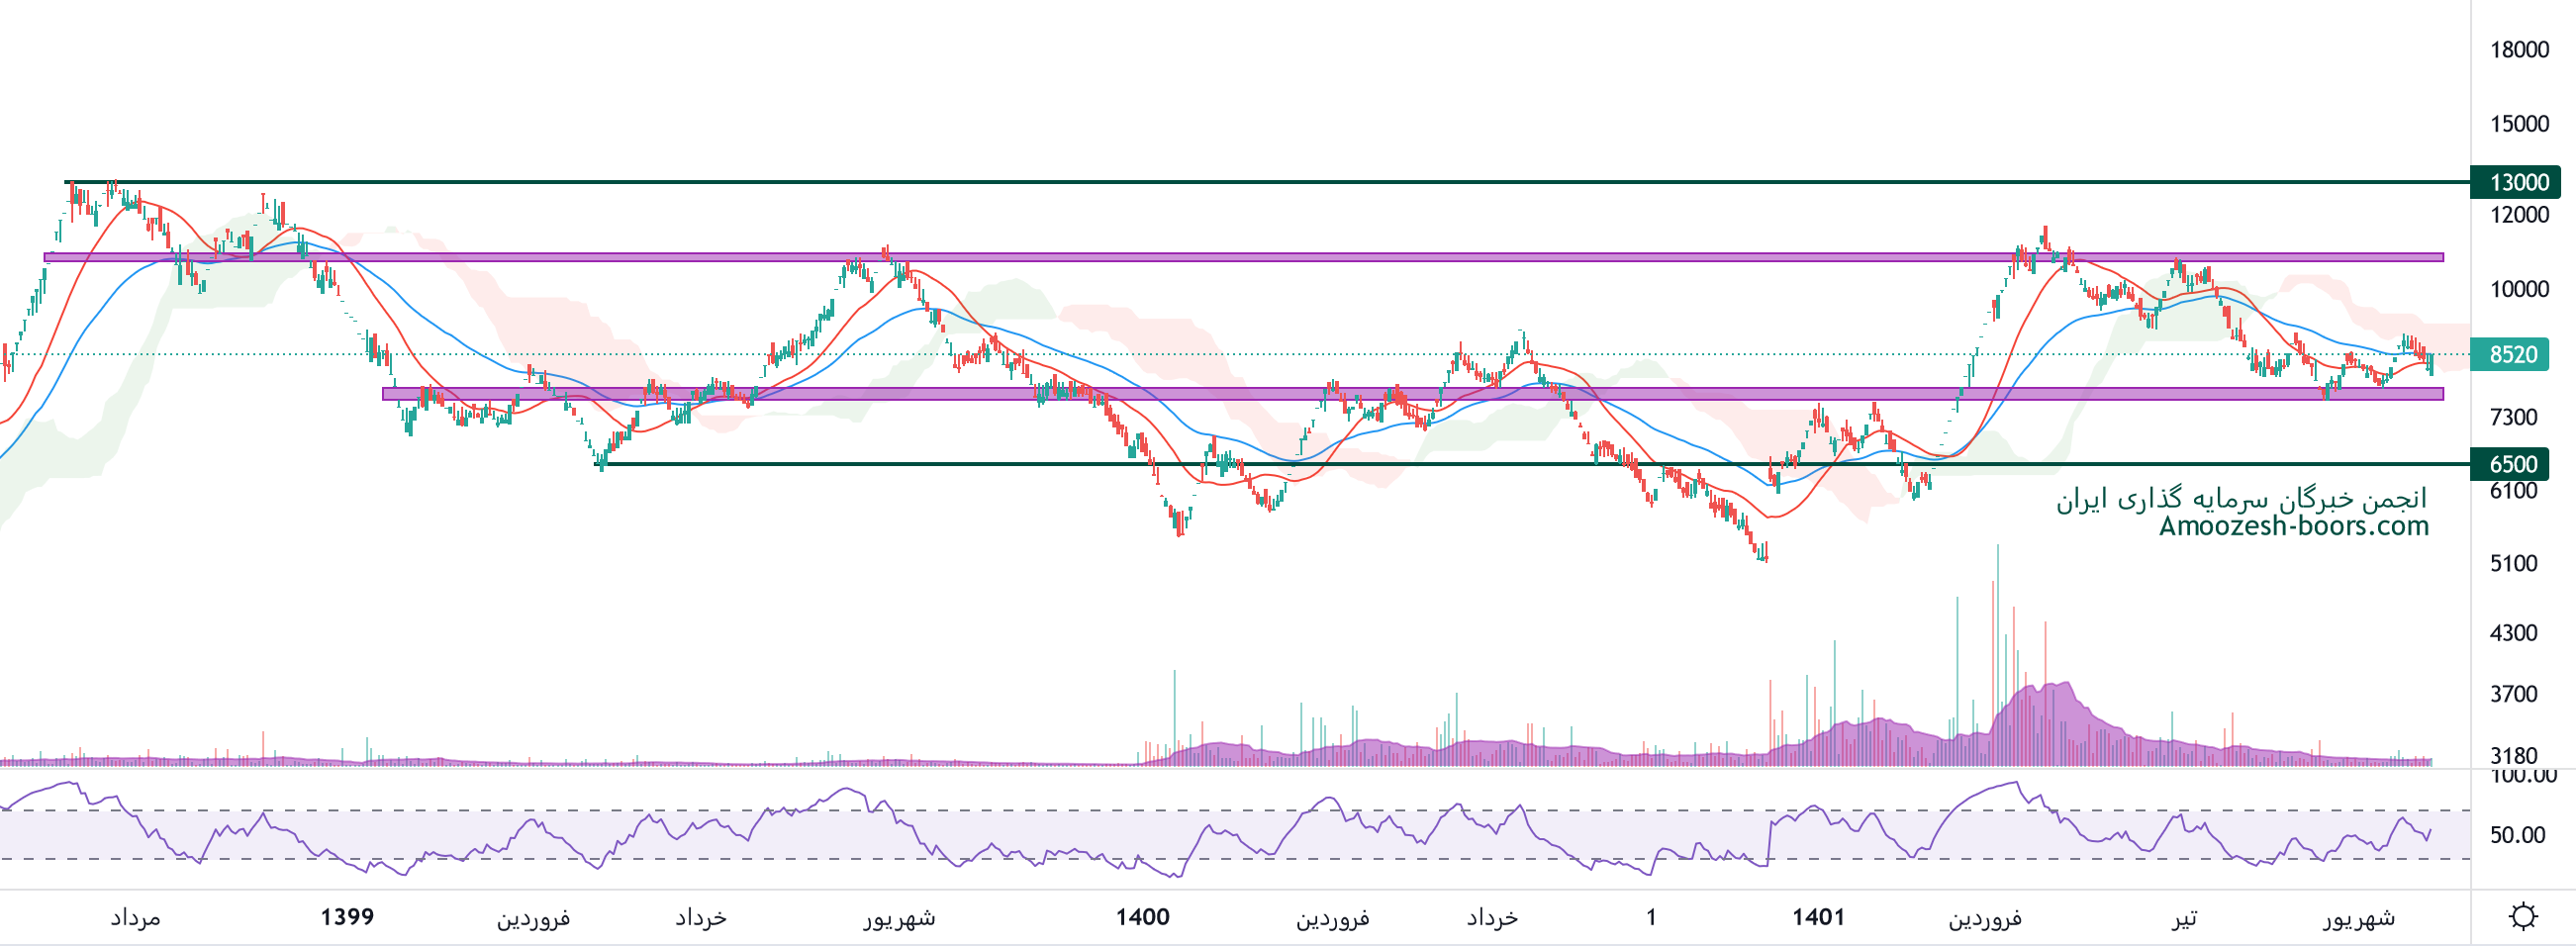Click the 13000 price line label
This screenshot has height=947, width=2576.
pyautogui.click(x=2514, y=182)
